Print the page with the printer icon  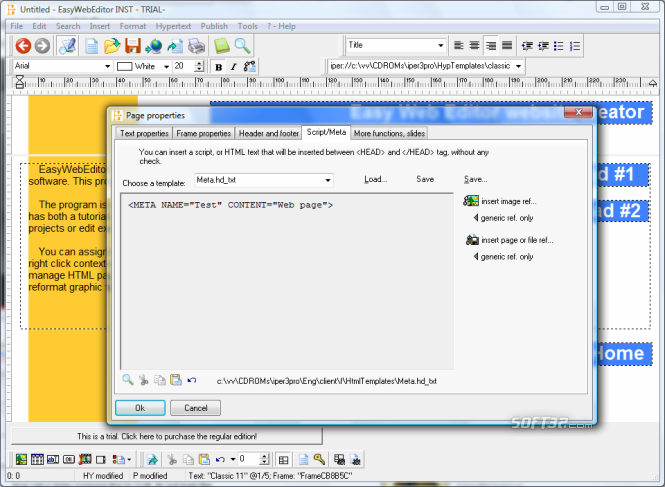(196, 46)
